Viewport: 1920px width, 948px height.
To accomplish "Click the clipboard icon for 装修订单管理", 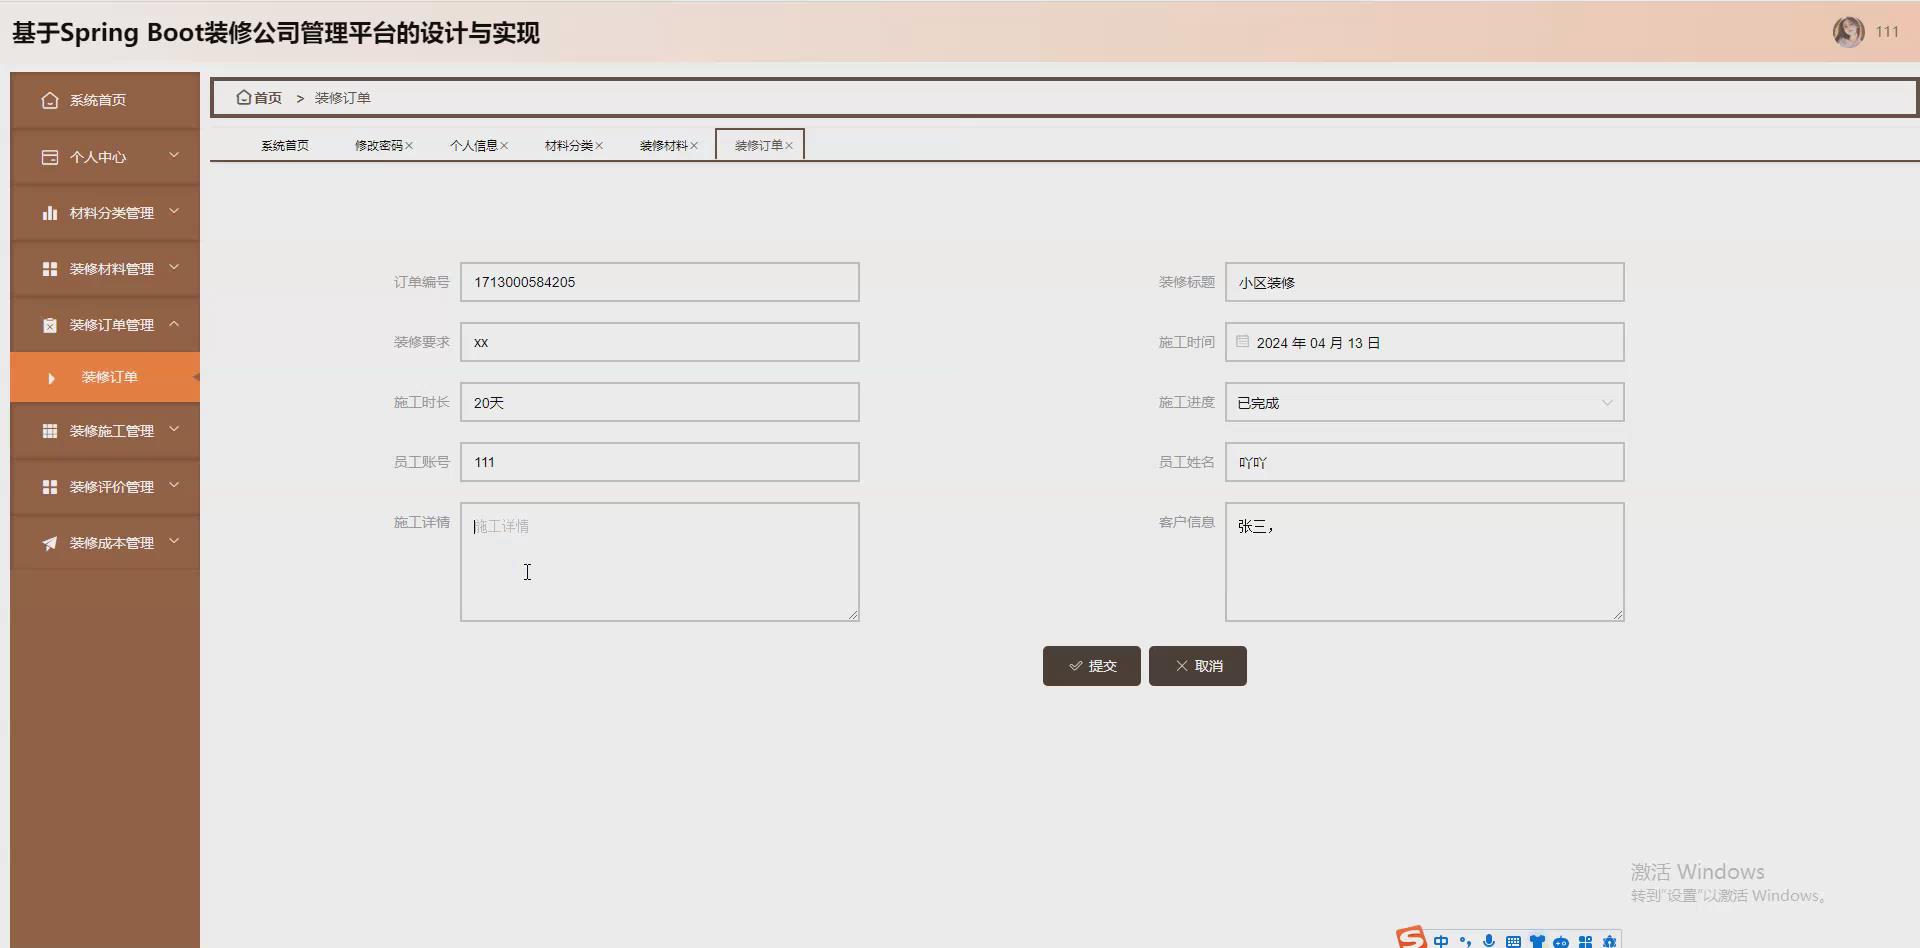I will point(49,324).
